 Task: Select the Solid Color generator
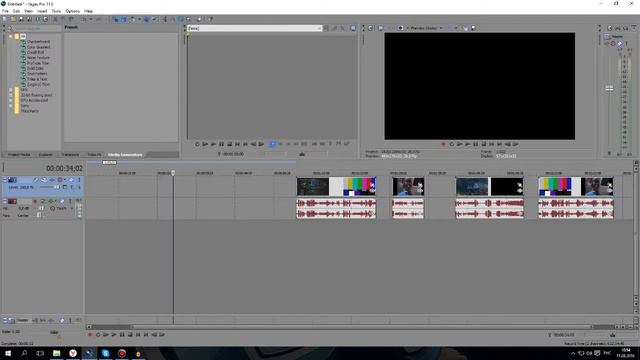(x=36, y=68)
